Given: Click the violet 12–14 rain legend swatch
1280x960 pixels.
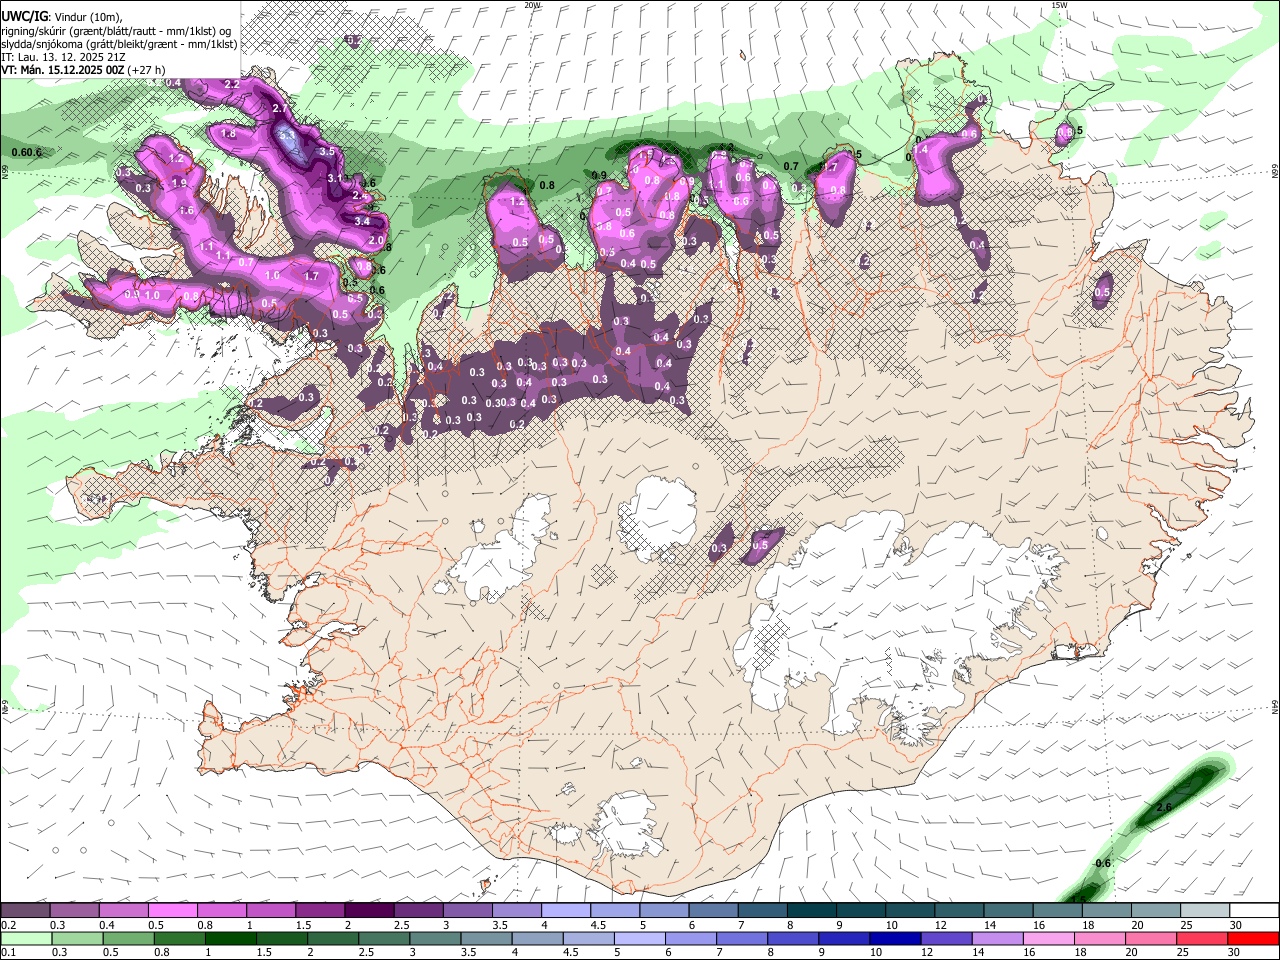Looking at the screenshot, I should point(947,938).
